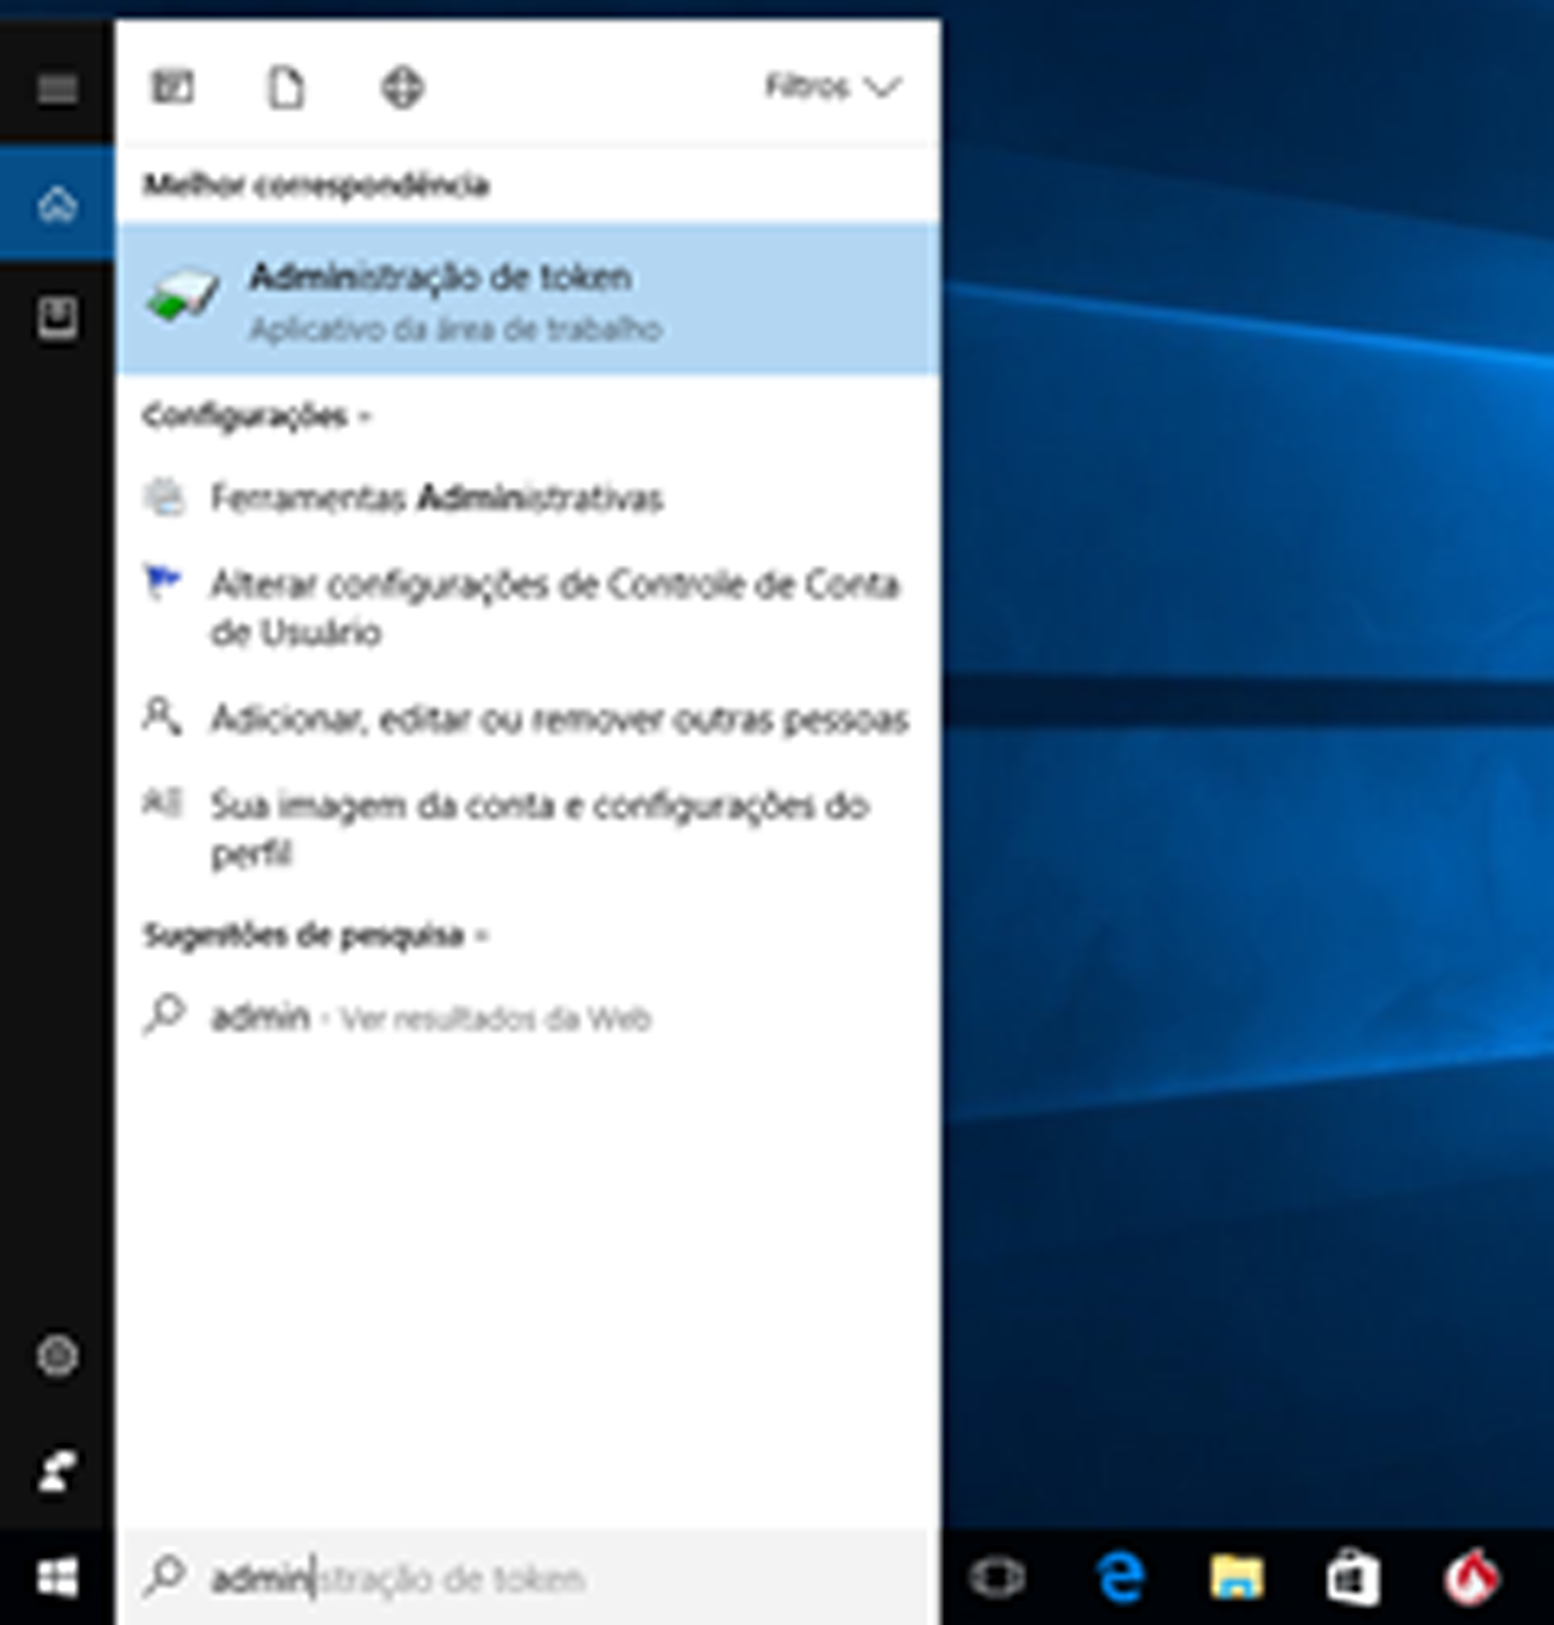The image size is (1554, 1625).
Task: Open the Notebook icon in sidebar
Action: click(x=57, y=318)
